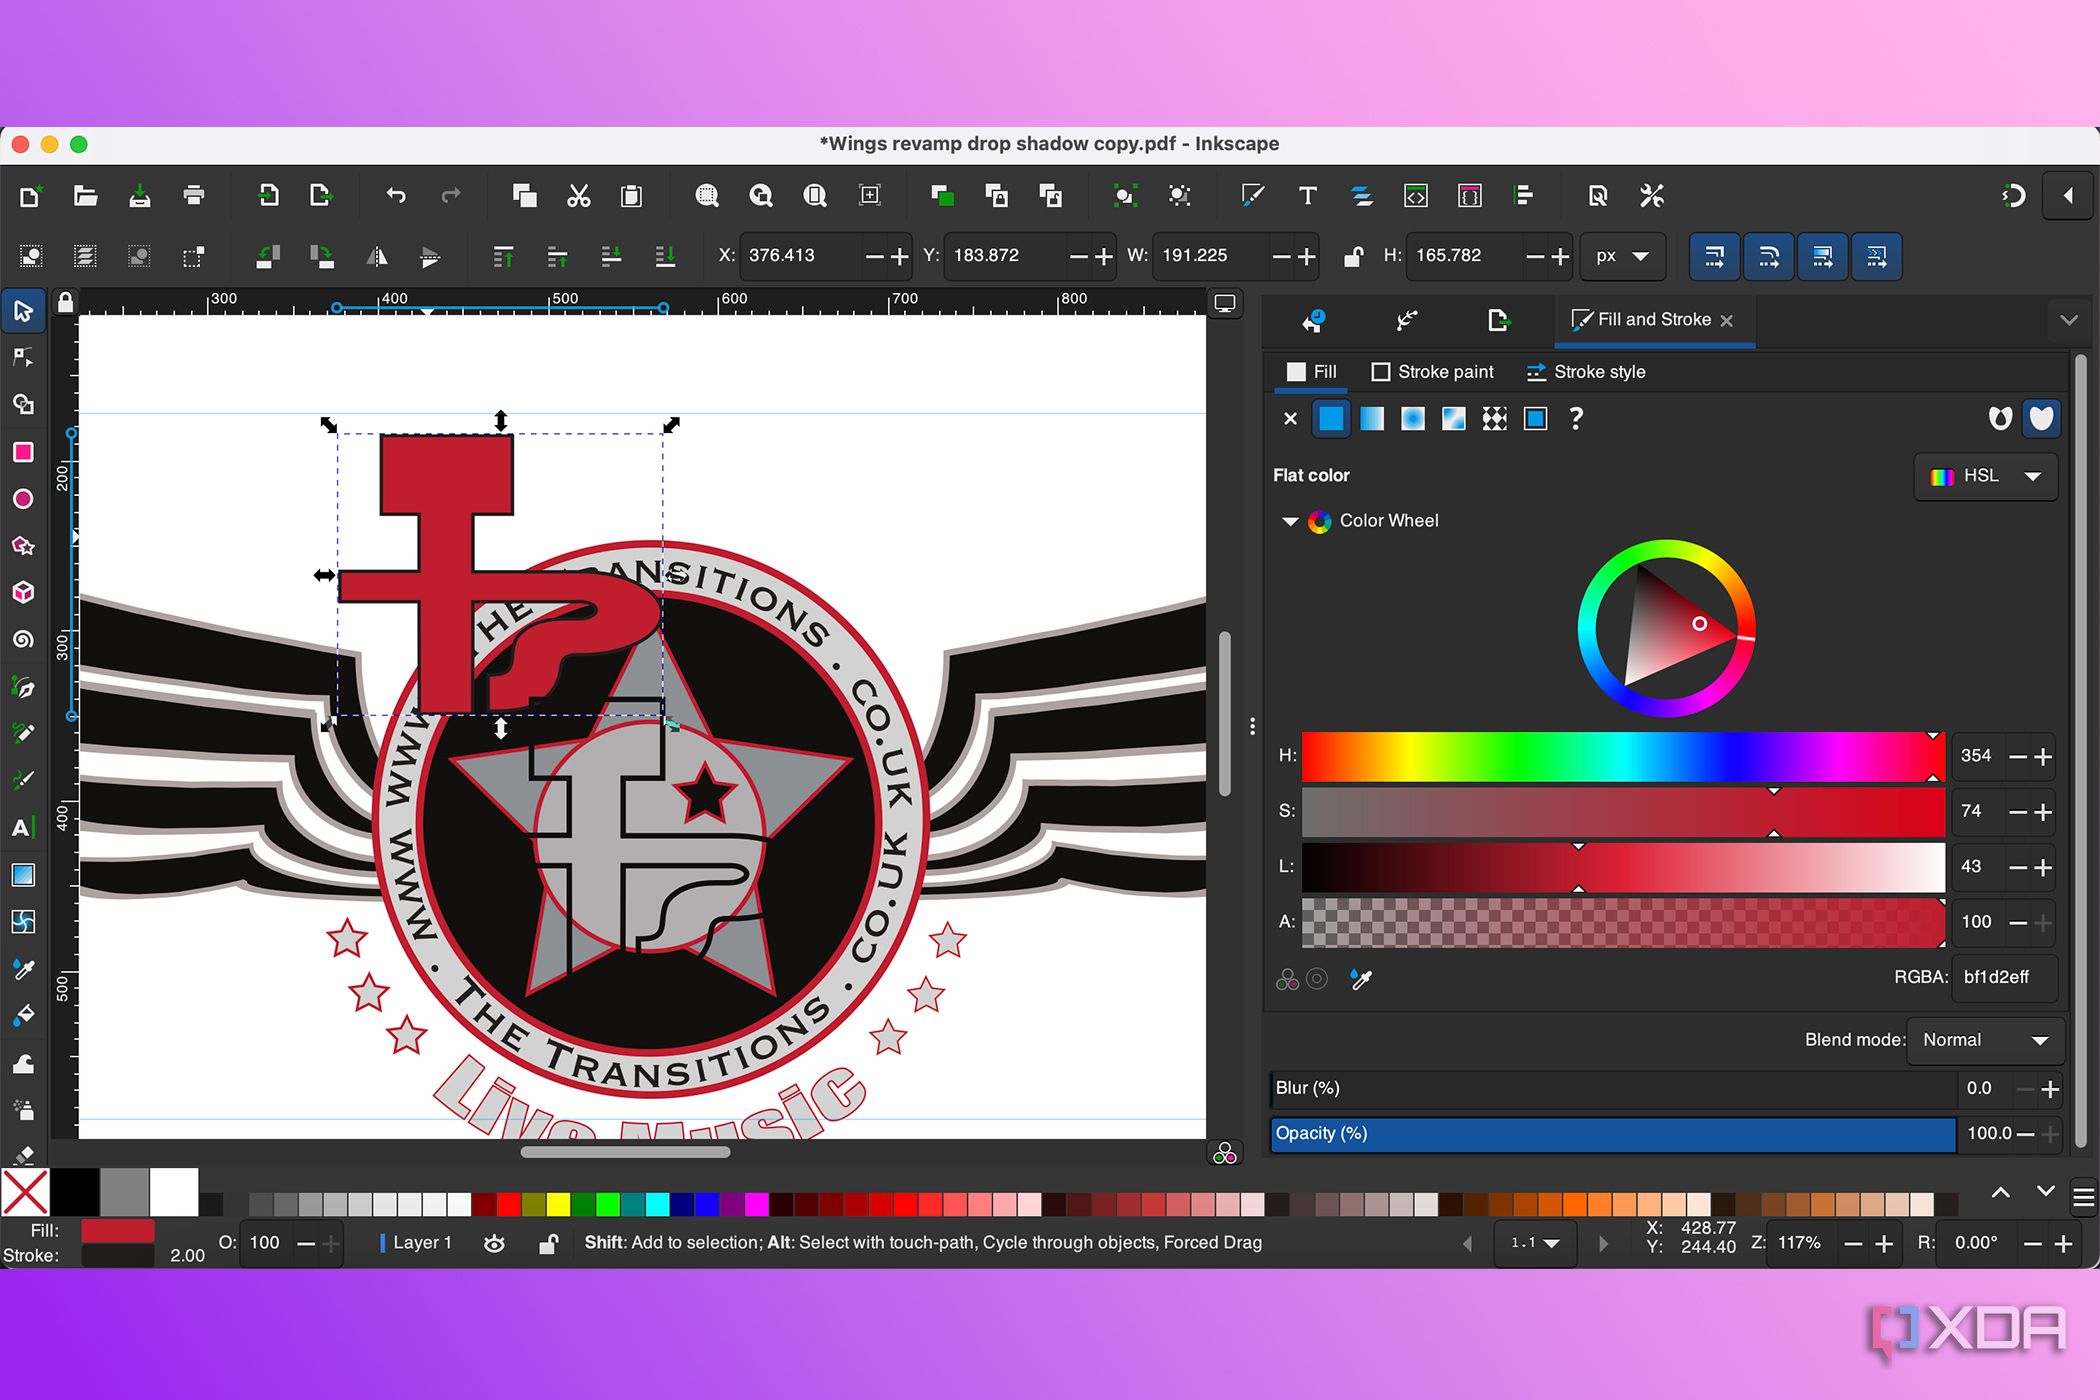Viewport: 2100px width, 1400px height.
Task: Click the Undo arrow icon
Action: click(x=396, y=196)
